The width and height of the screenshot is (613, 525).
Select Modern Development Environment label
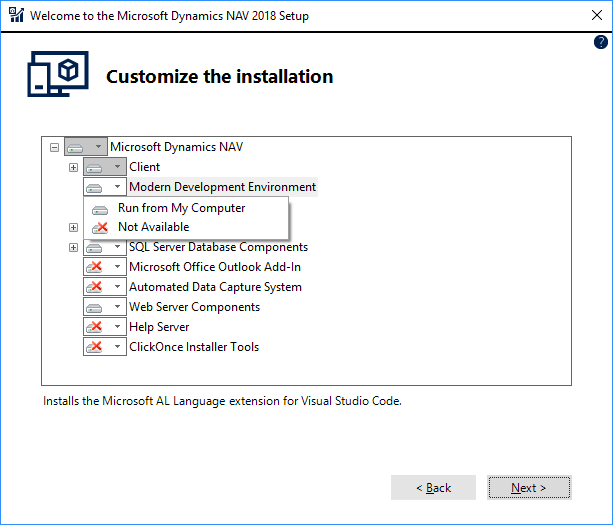tap(222, 187)
